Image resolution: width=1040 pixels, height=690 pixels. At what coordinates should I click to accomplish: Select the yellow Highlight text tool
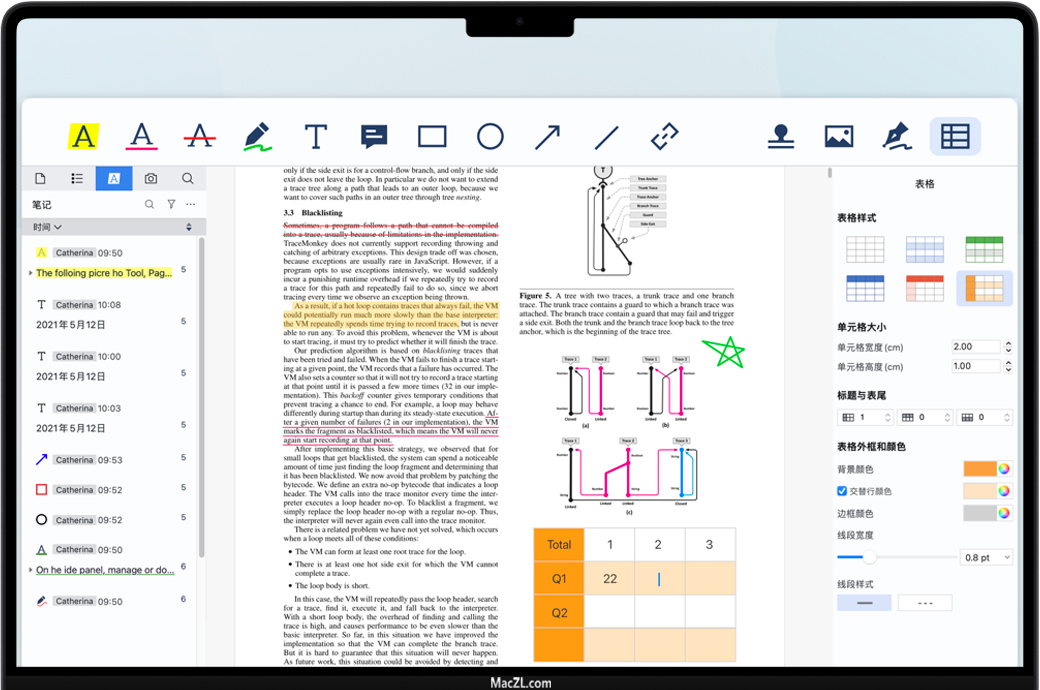point(83,136)
